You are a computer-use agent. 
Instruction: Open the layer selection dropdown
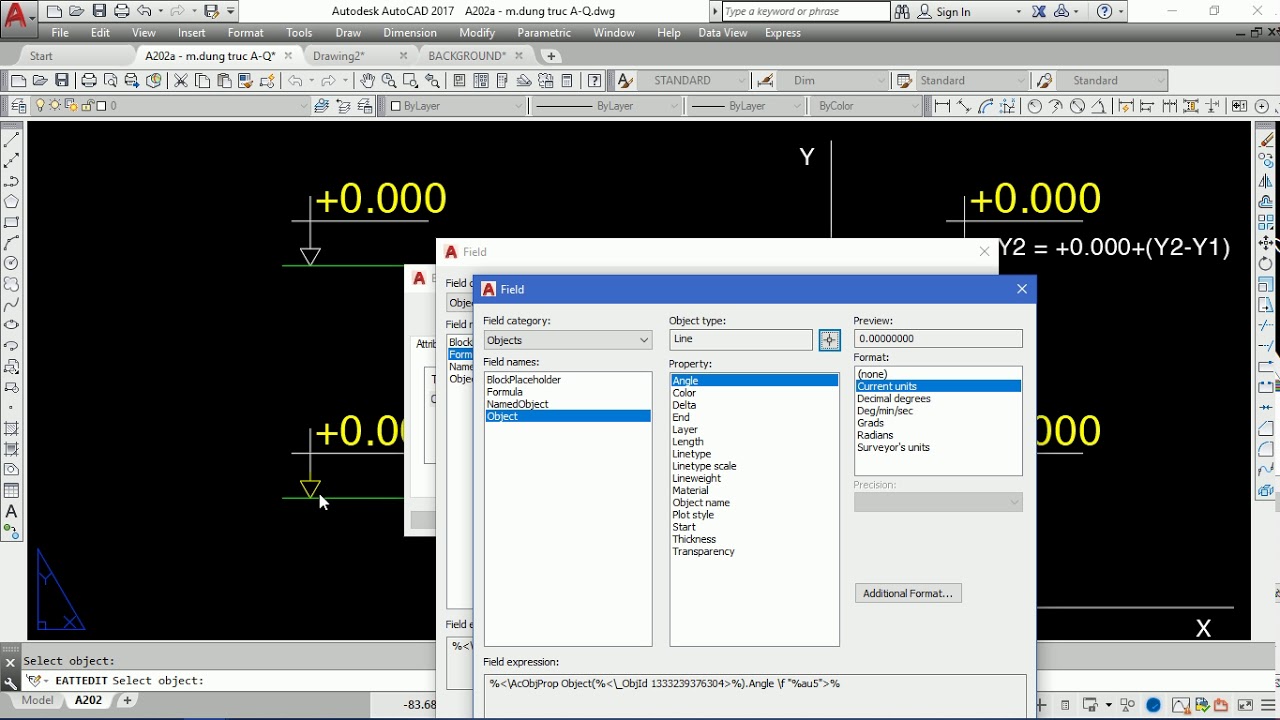point(170,106)
